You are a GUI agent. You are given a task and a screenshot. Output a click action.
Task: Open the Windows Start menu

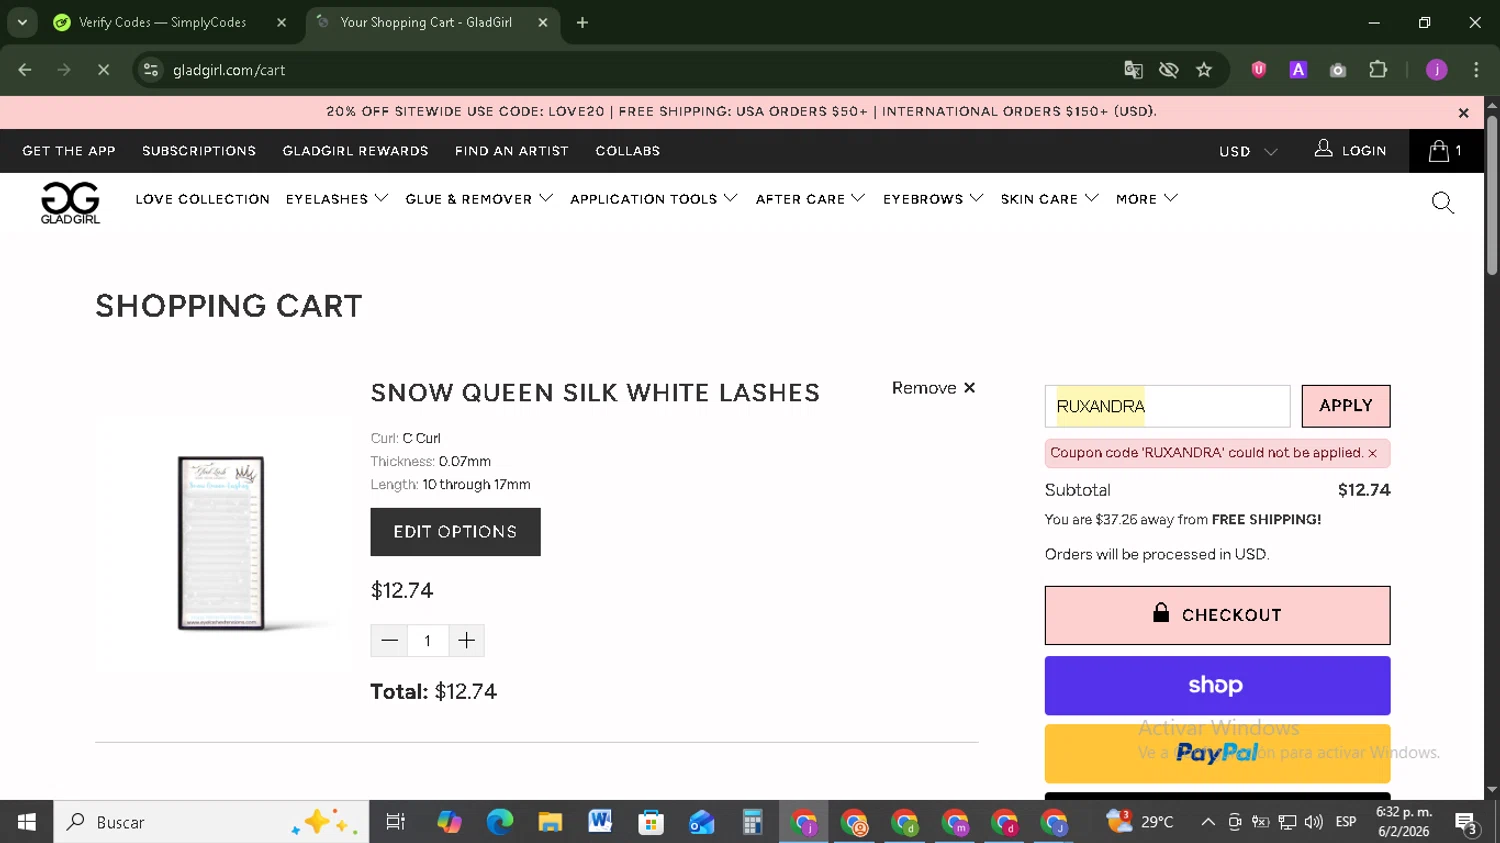pos(27,822)
